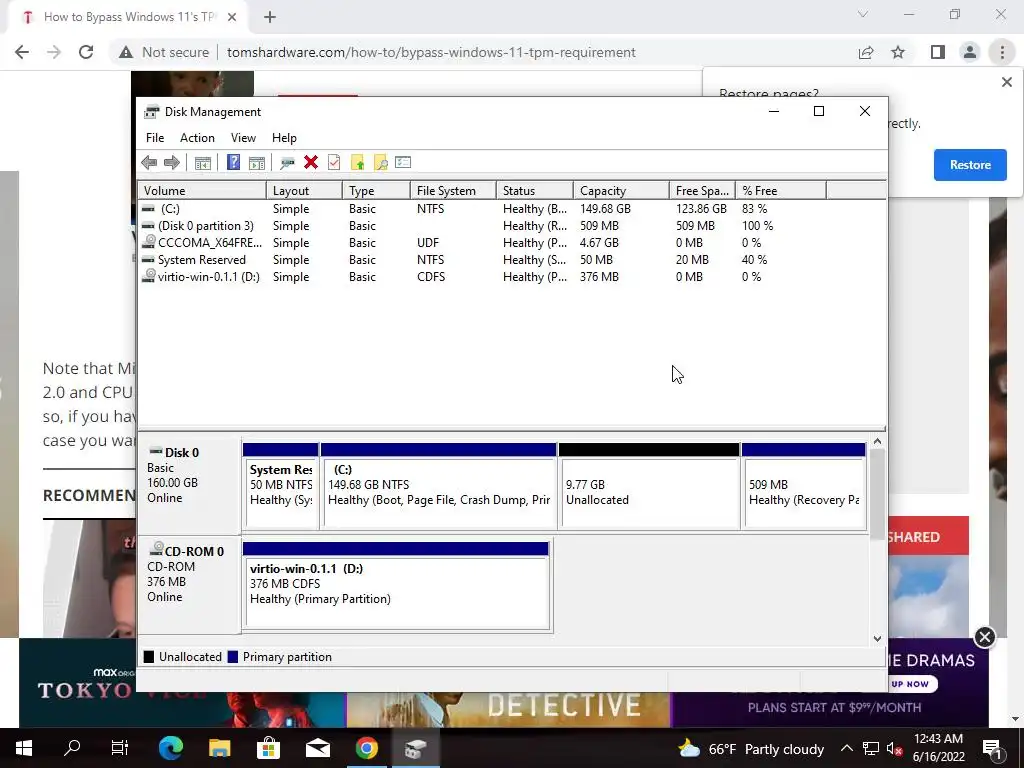The width and height of the screenshot is (1024, 768).
Task: Click the tomshardware.com address bar
Action: pos(431,52)
